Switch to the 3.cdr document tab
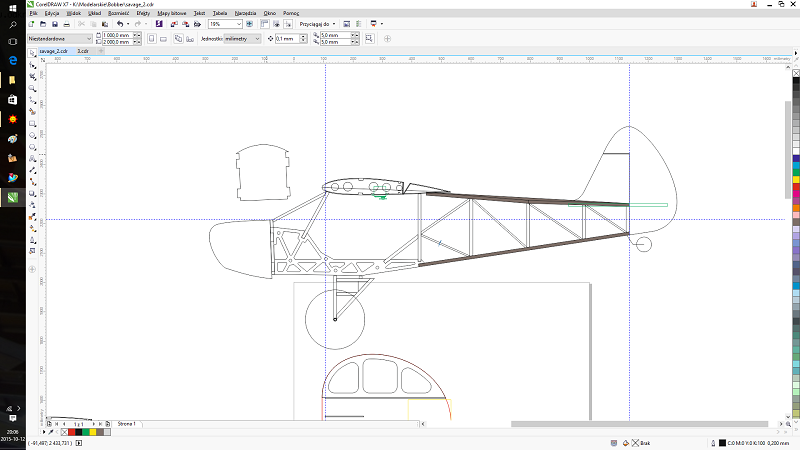800x450 pixels. [83, 51]
